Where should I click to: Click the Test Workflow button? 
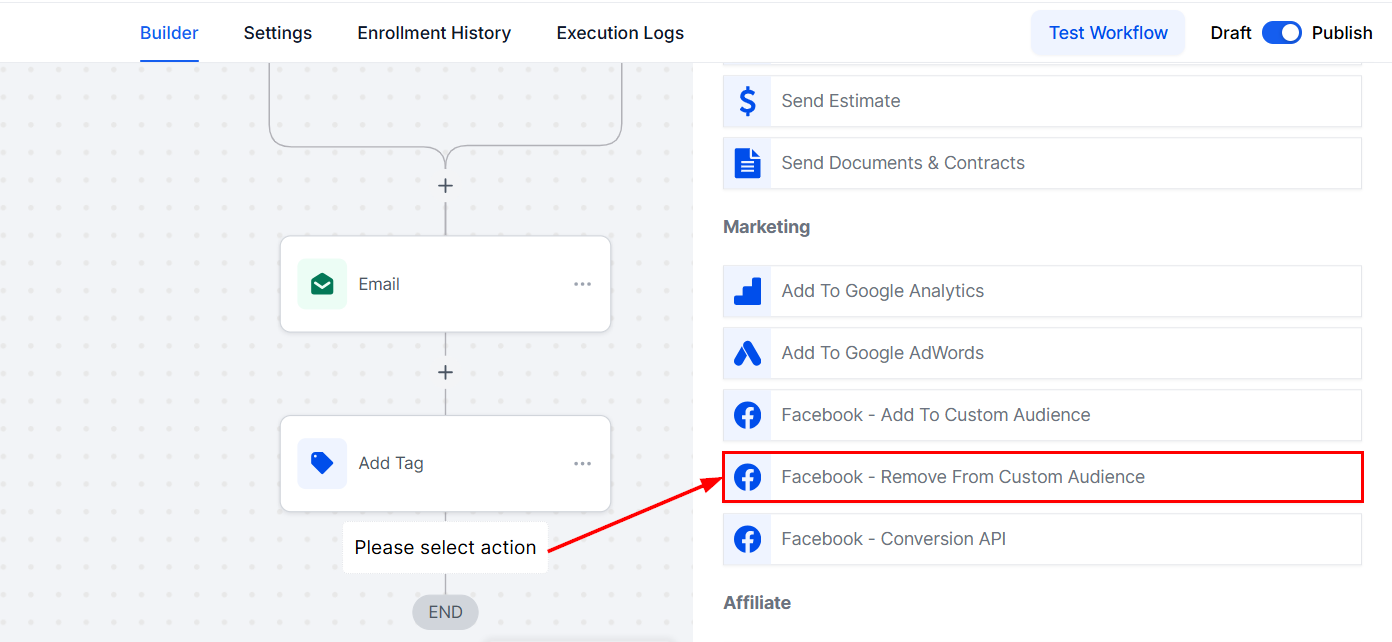coord(1108,33)
